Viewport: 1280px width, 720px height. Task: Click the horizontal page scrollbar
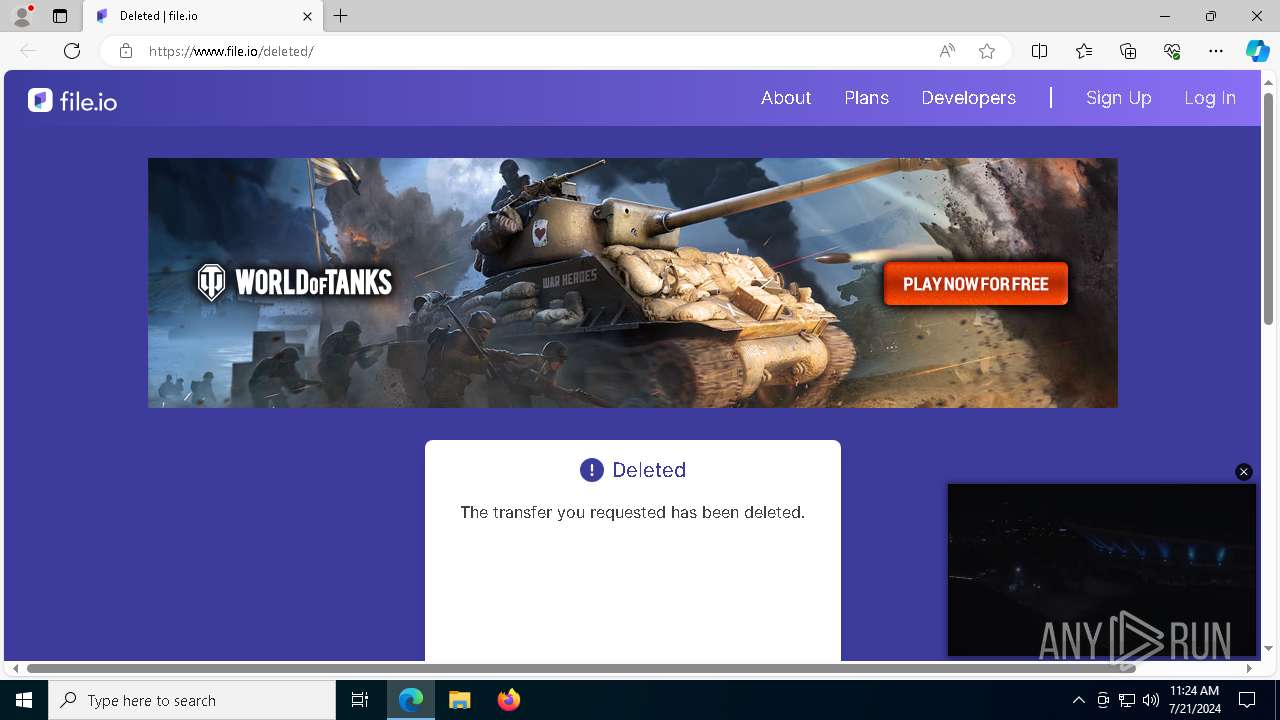coord(582,668)
